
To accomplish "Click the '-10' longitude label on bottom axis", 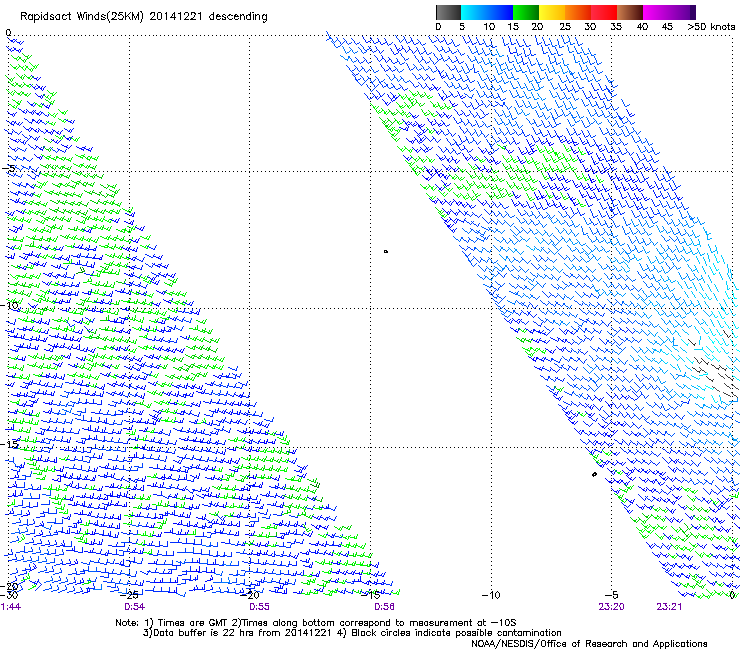I will click(491, 595).
